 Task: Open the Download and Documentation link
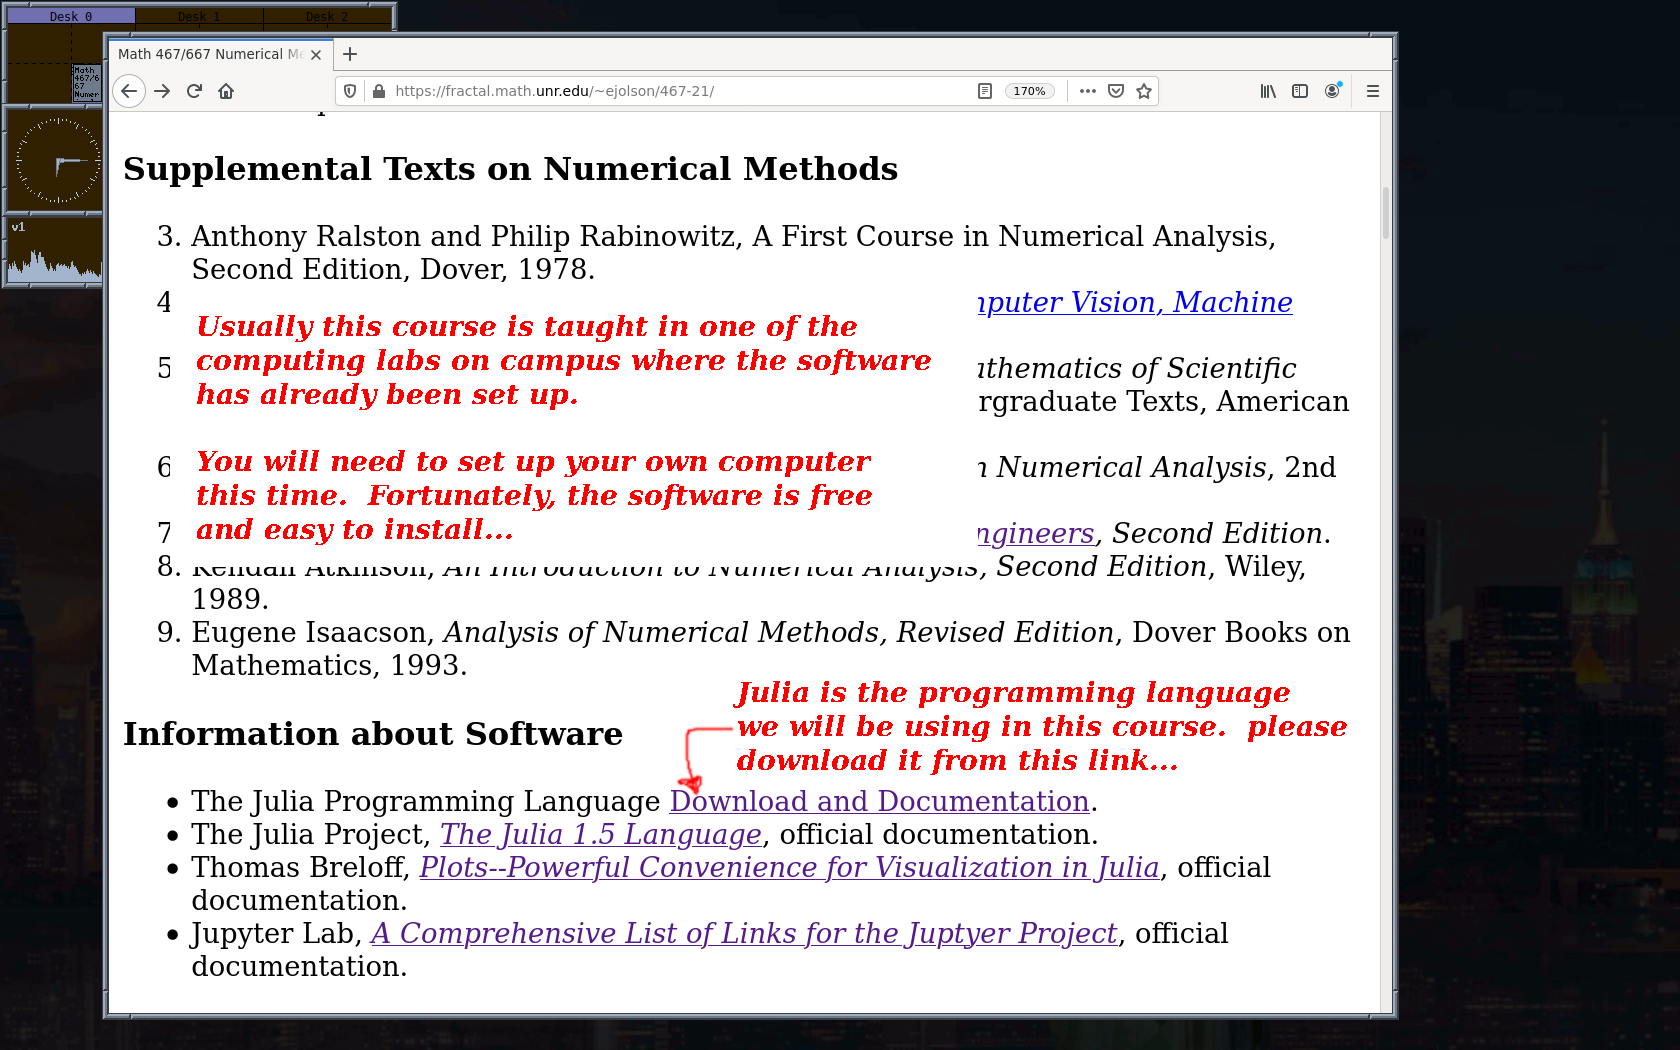tap(879, 801)
